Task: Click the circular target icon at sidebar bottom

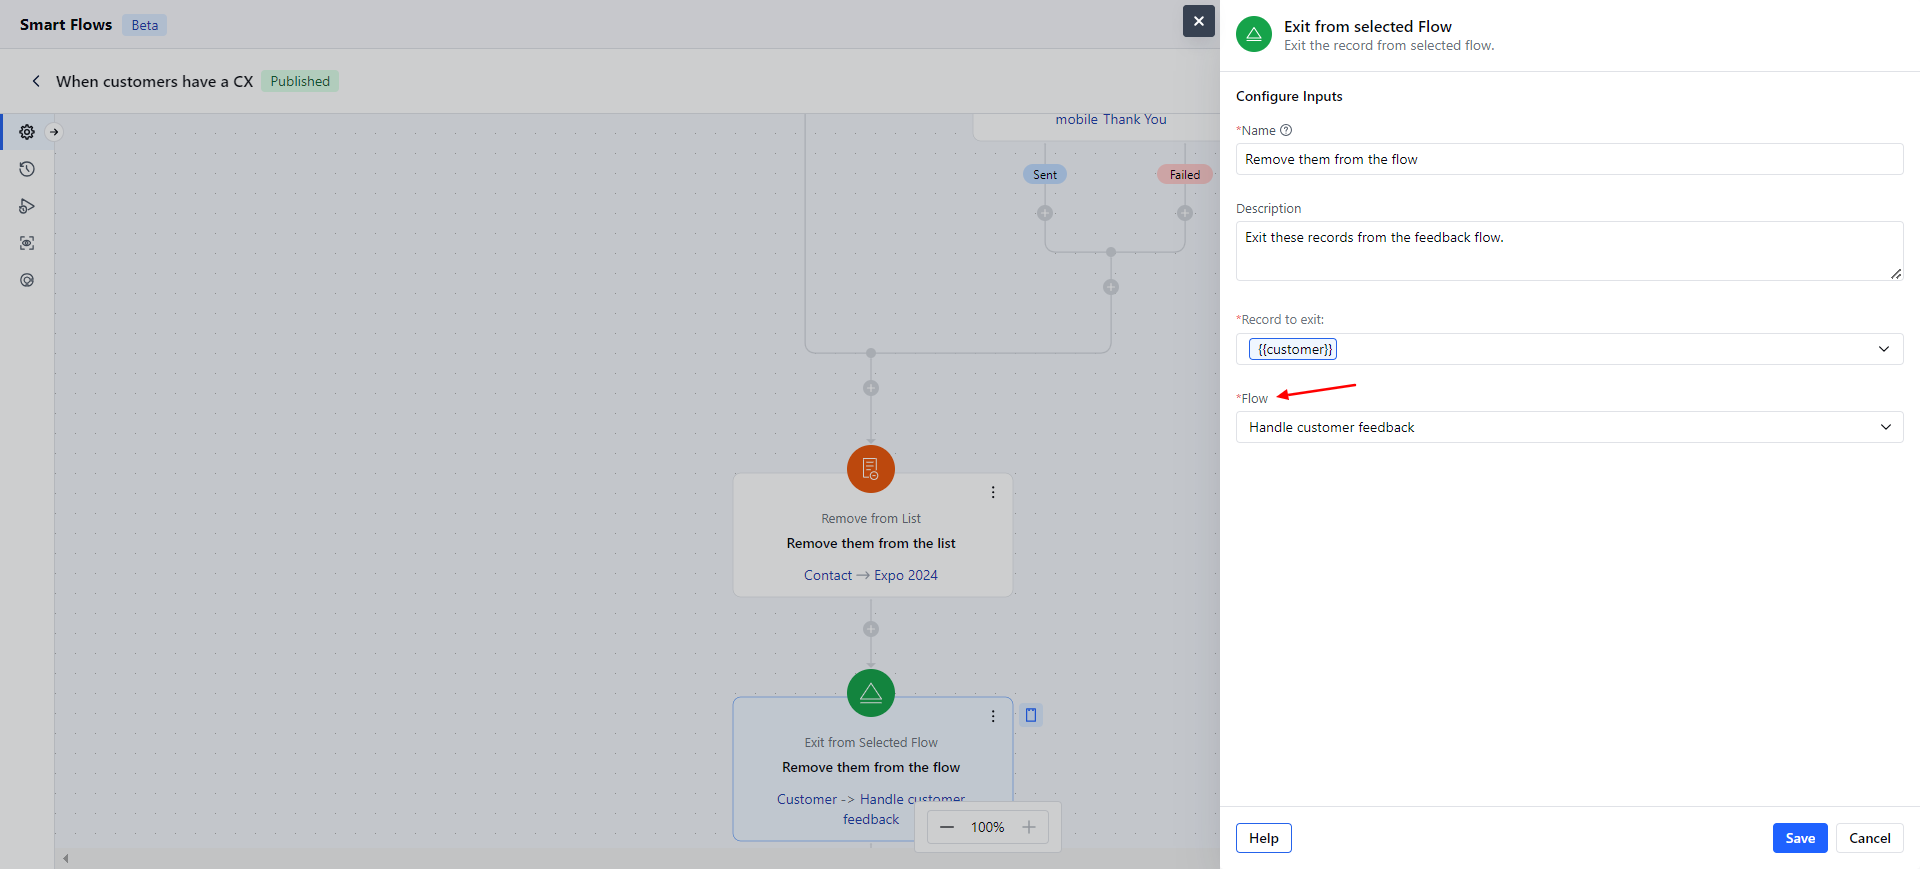Action: pyautogui.click(x=27, y=280)
